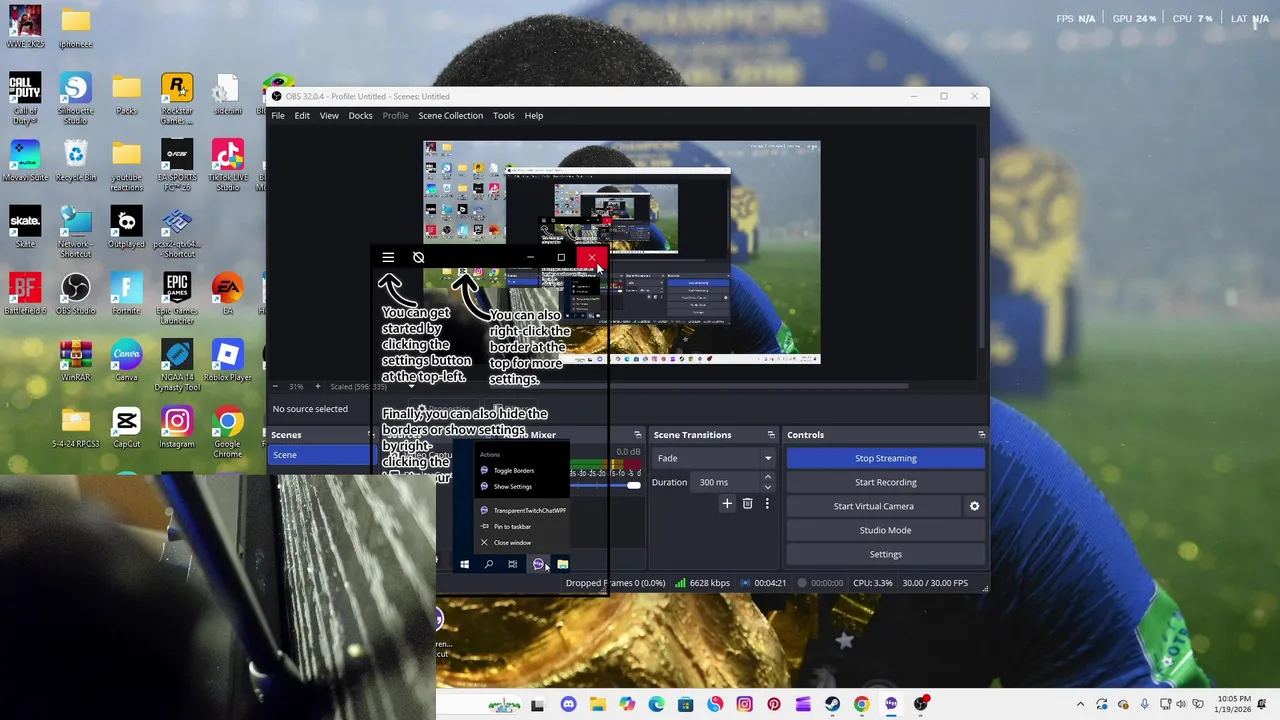Open the View menu in OBS
The width and height of the screenshot is (1280, 720).
(329, 116)
